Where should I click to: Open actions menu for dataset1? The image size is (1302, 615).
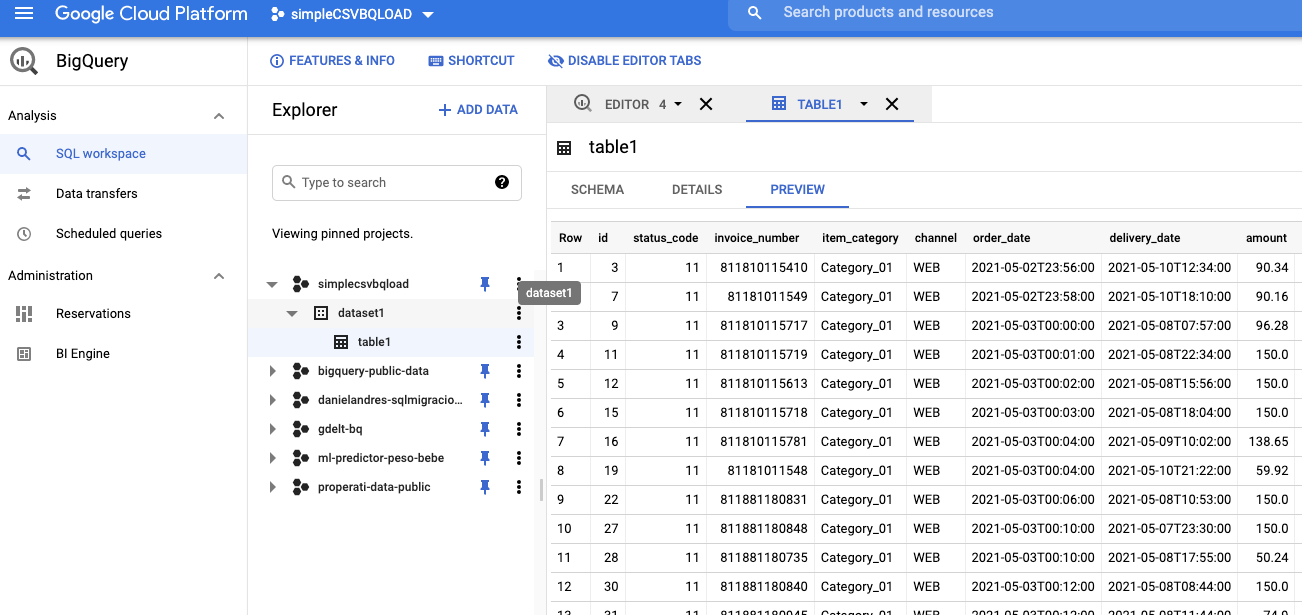click(518, 313)
